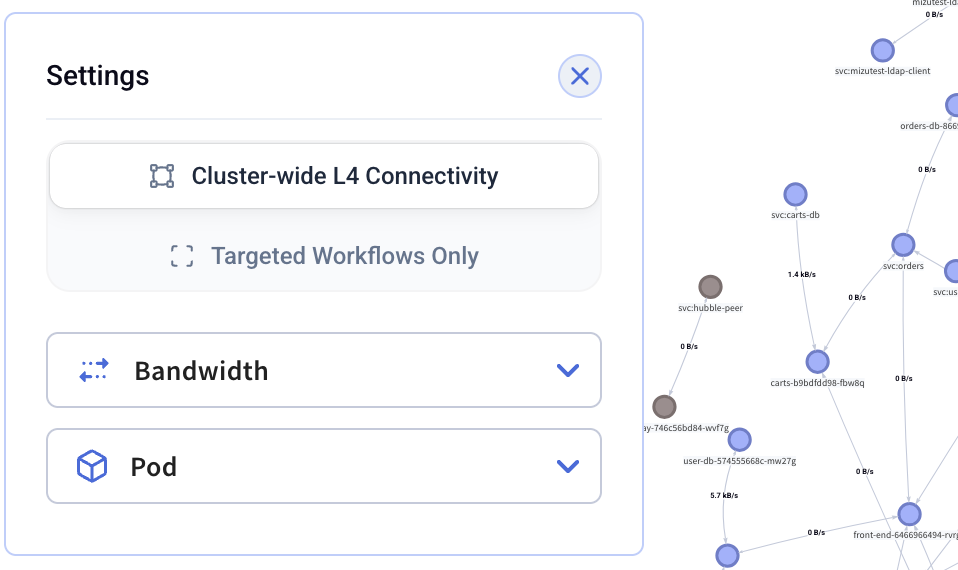This screenshot has width=958, height=570.
Task: Select the svc:hubble-peer gray node
Action: [x=710, y=288]
